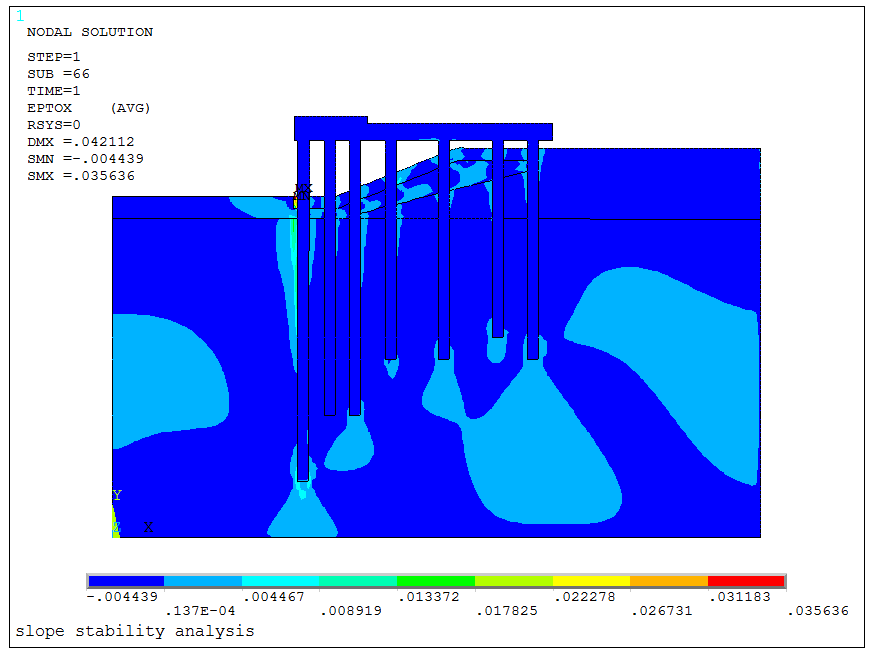The image size is (872, 657).
Task: Pick the pure green legend color band
Action: pos(436,581)
